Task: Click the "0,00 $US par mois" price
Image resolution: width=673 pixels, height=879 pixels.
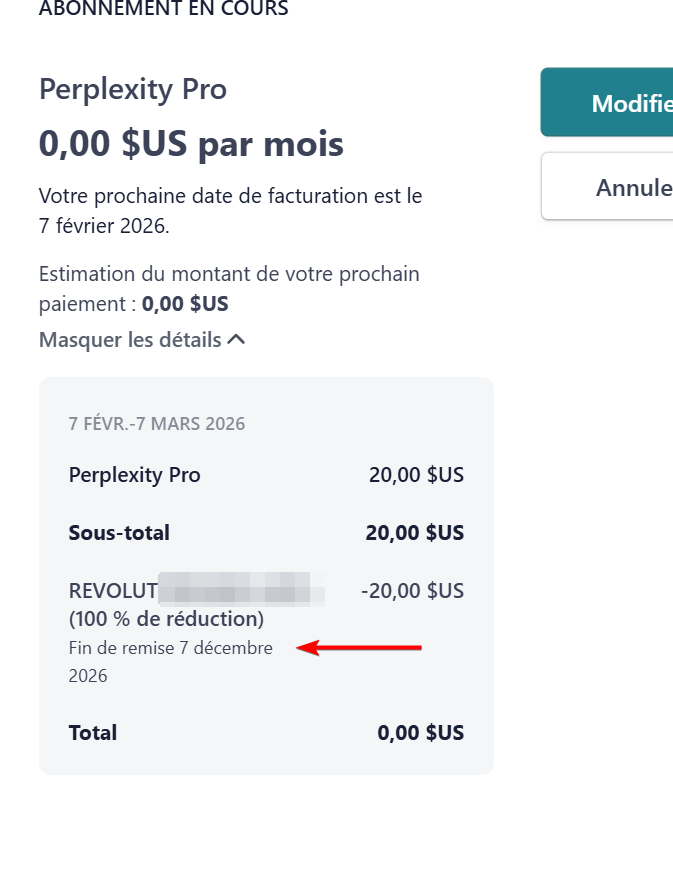Action: click(x=191, y=144)
